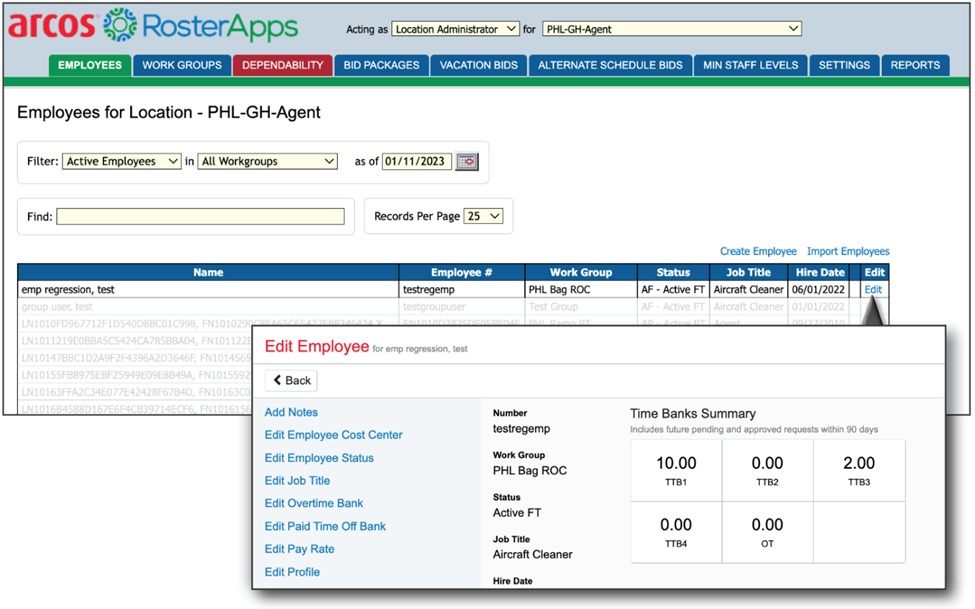
Task: Click the Create Employee link
Action: [758, 251]
